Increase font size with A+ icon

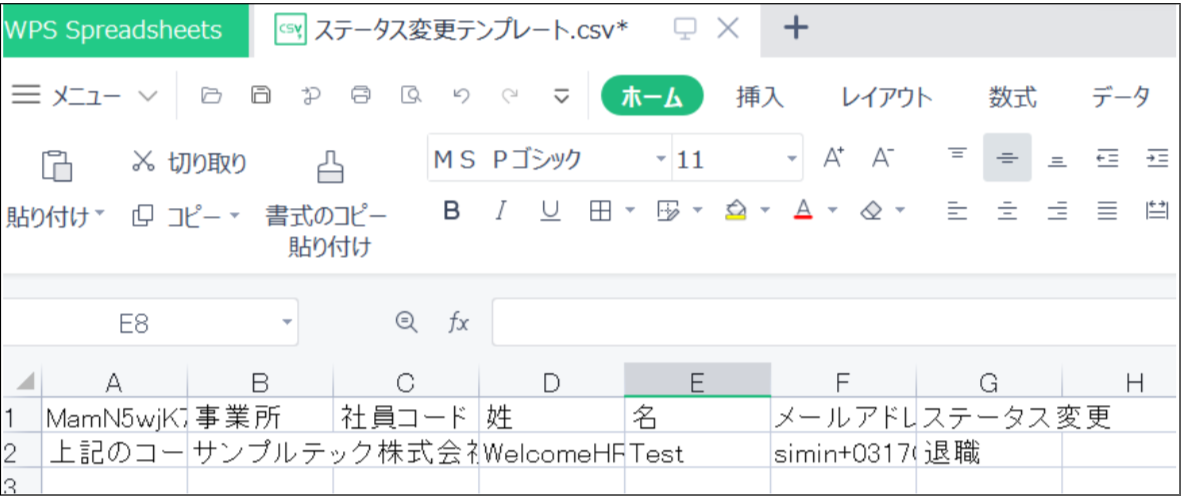[x=833, y=158]
